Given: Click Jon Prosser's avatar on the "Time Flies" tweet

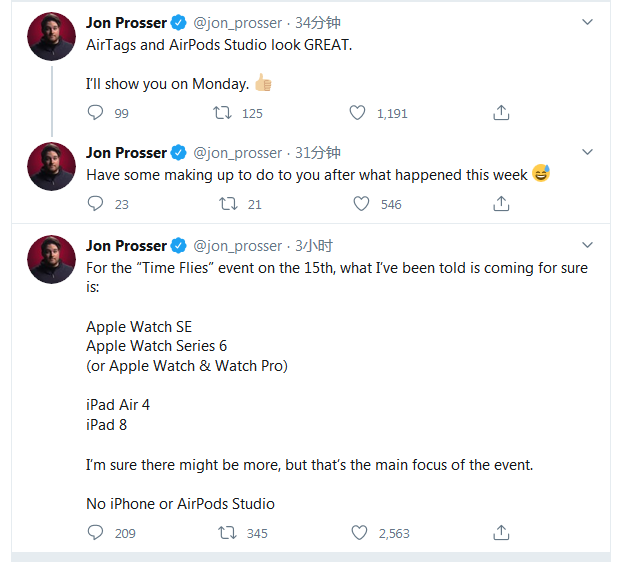Looking at the screenshot, I should pyautogui.click(x=51, y=260).
